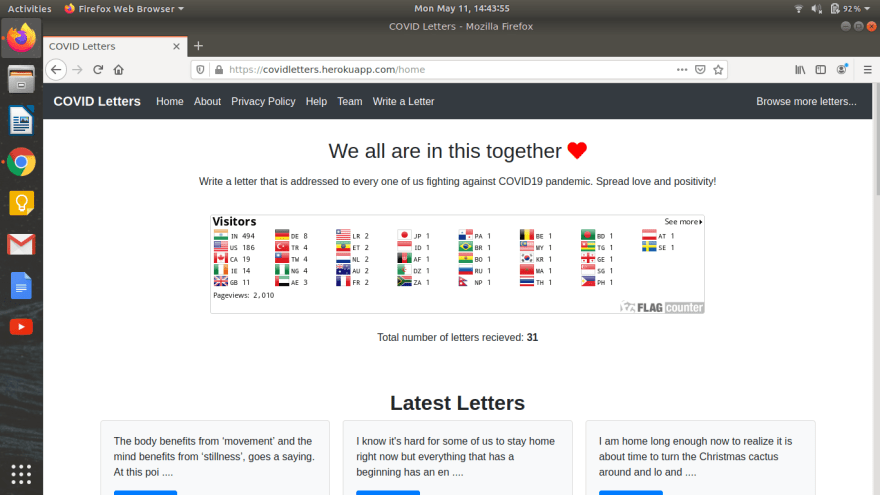Screen dimensions: 880x495
Task: Bookmark this page with star
Action: click(x=718, y=70)
